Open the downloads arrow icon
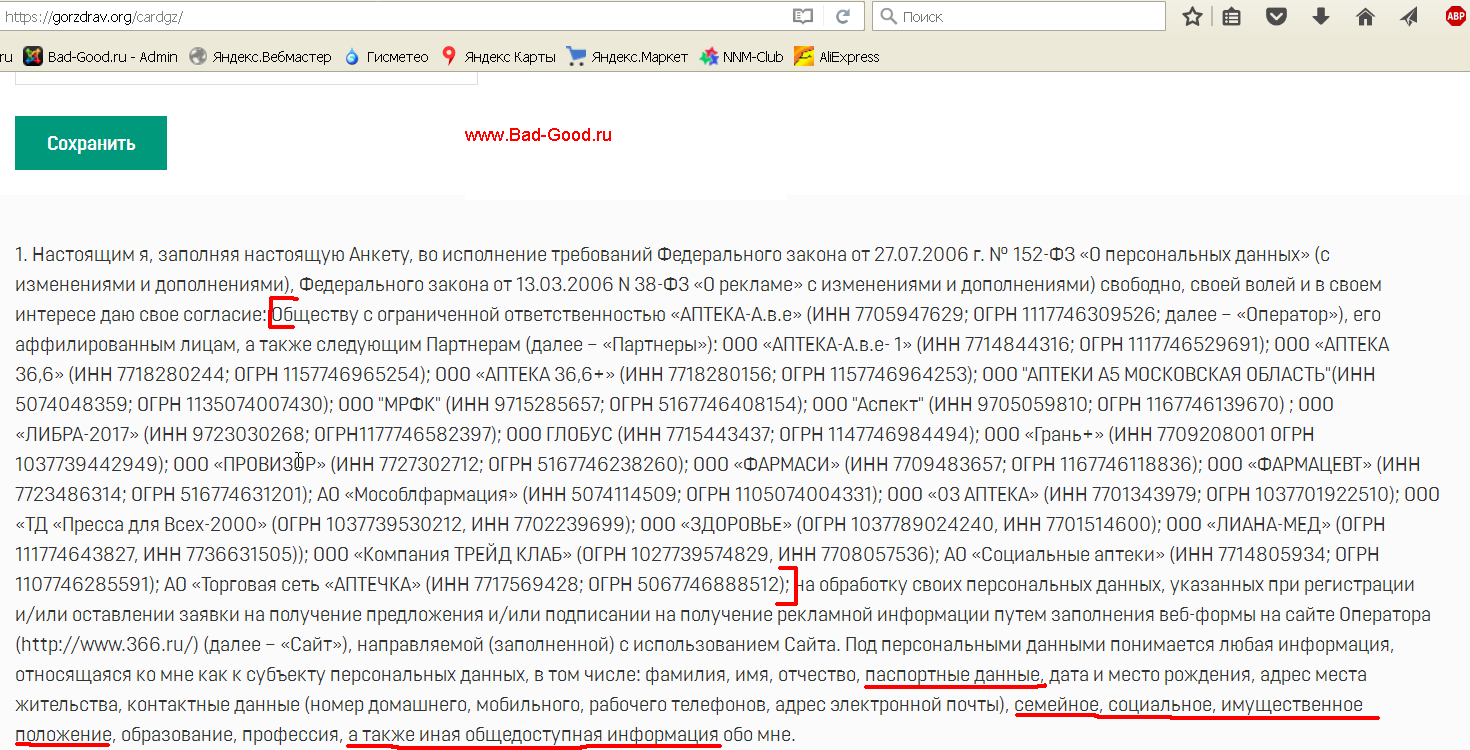Screen dimensions: 1470x750 click(x=1320, y=16)
